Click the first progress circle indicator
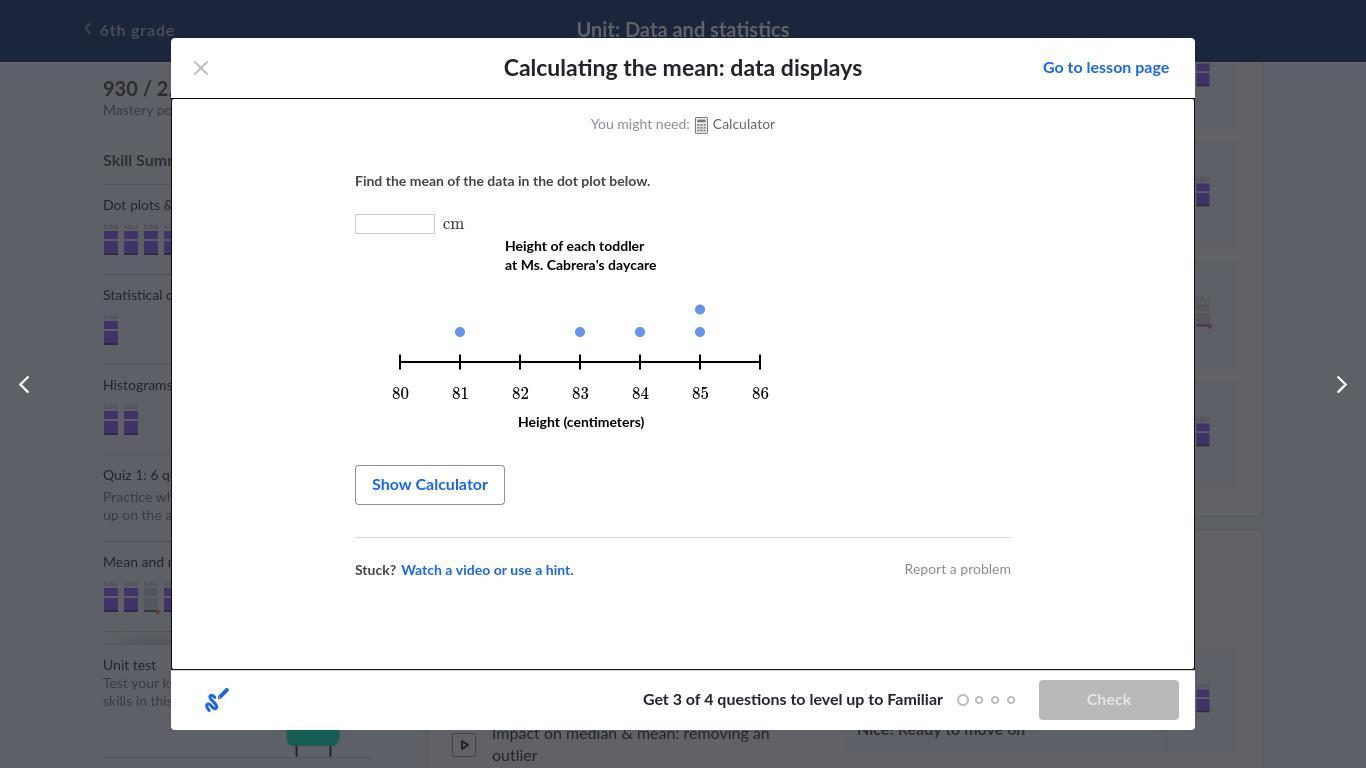 point(963,700)
